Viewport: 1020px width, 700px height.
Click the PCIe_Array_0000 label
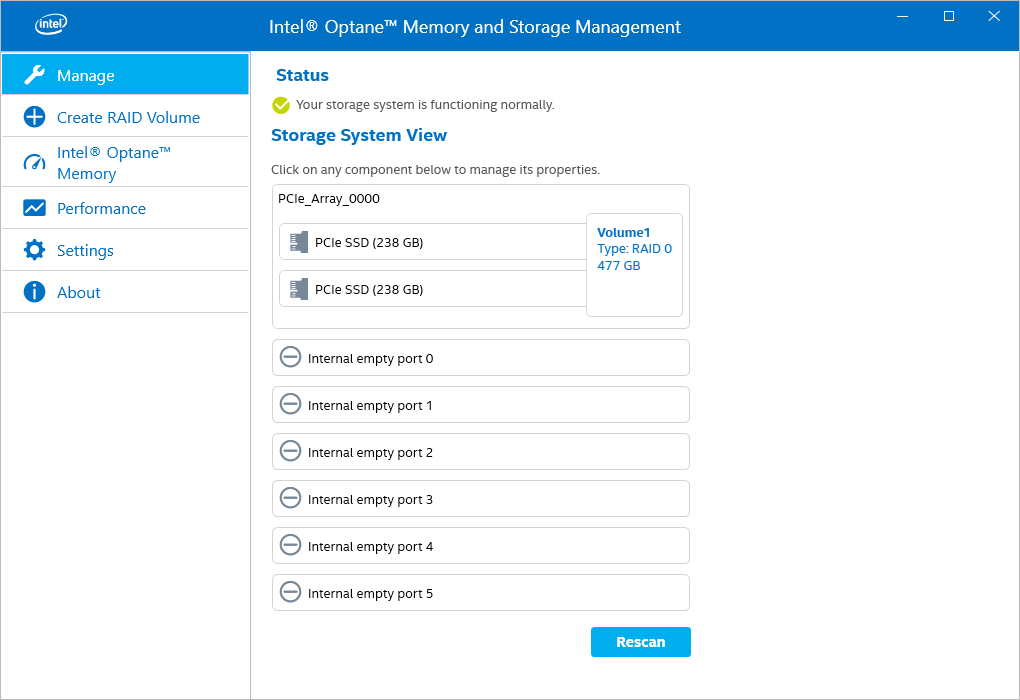pyautogui.click(x=329, y=199)
